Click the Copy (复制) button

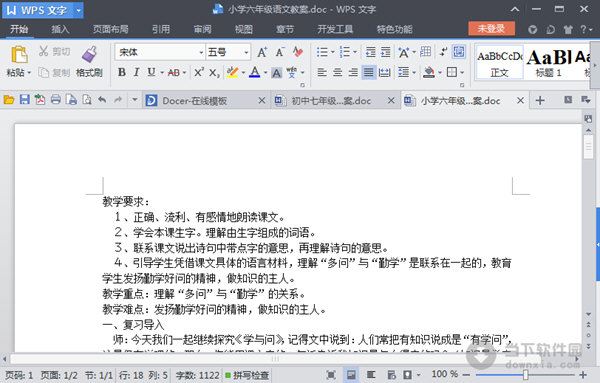pyautogui.click(x=55, y=72)
